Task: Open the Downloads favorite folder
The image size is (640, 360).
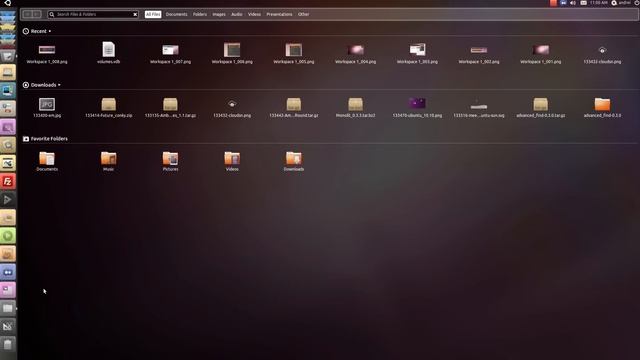Action: tap(293, 158)
